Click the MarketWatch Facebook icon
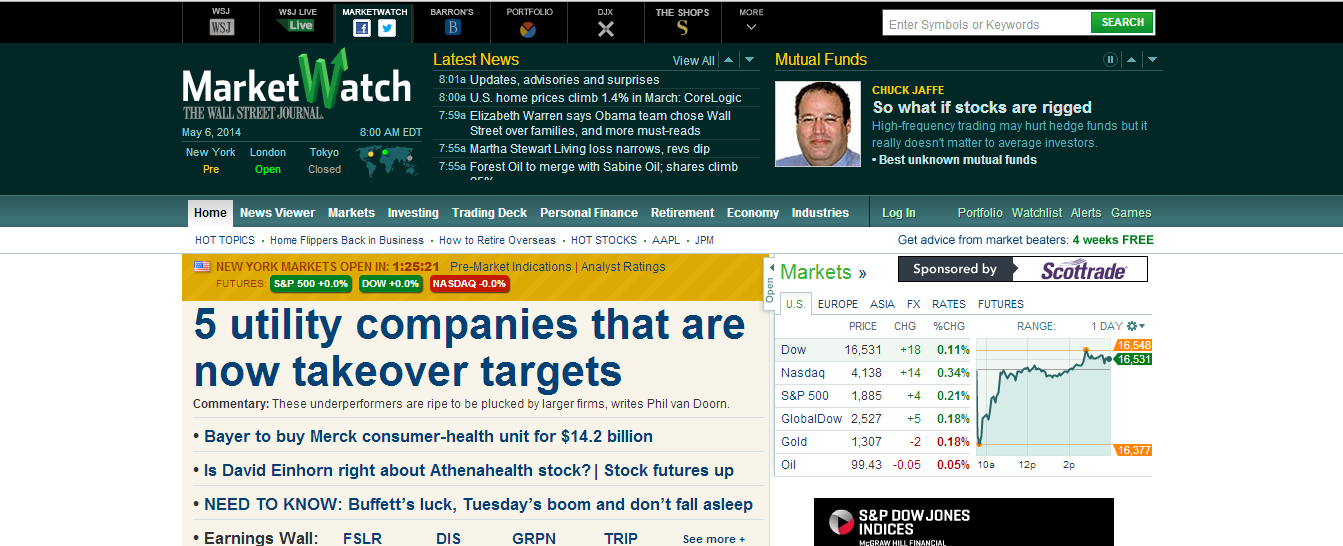Screen dimensions: 1343x546 point(362,28)
